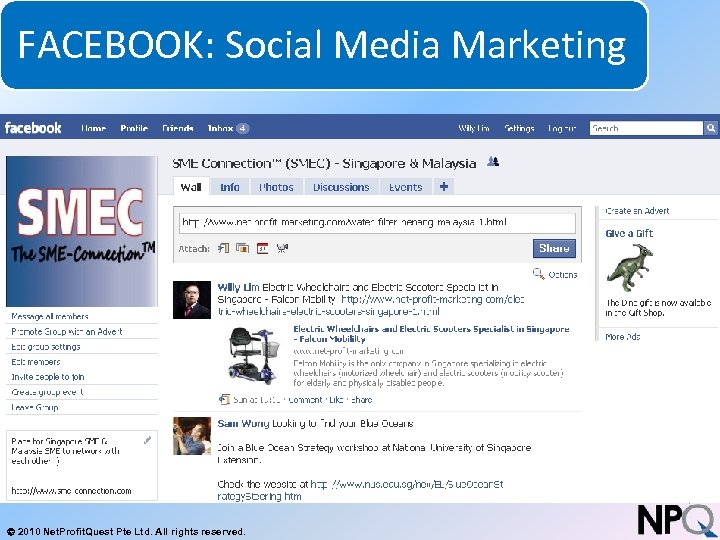Screen dimensions: 720x540
Task: Open the wall Options link
Action: pyautogui.click(x=562, y=275)
